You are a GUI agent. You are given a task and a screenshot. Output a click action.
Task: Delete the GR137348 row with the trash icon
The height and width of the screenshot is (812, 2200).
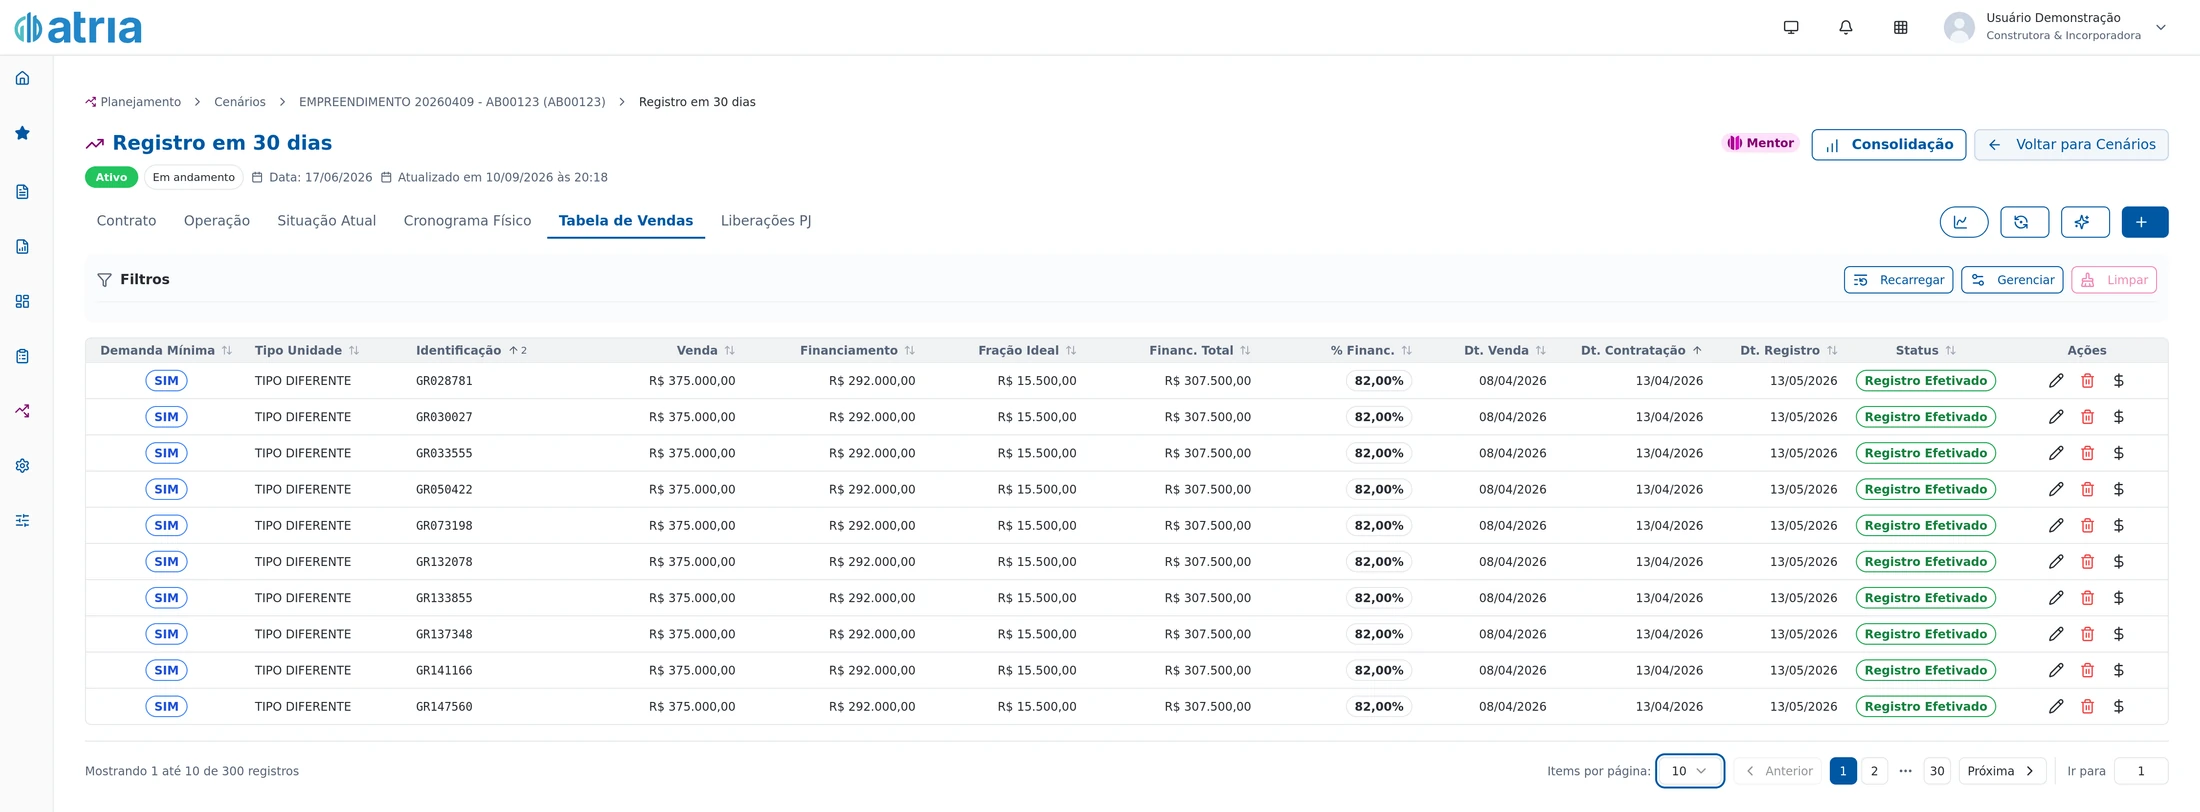[x=2088, y=634]
